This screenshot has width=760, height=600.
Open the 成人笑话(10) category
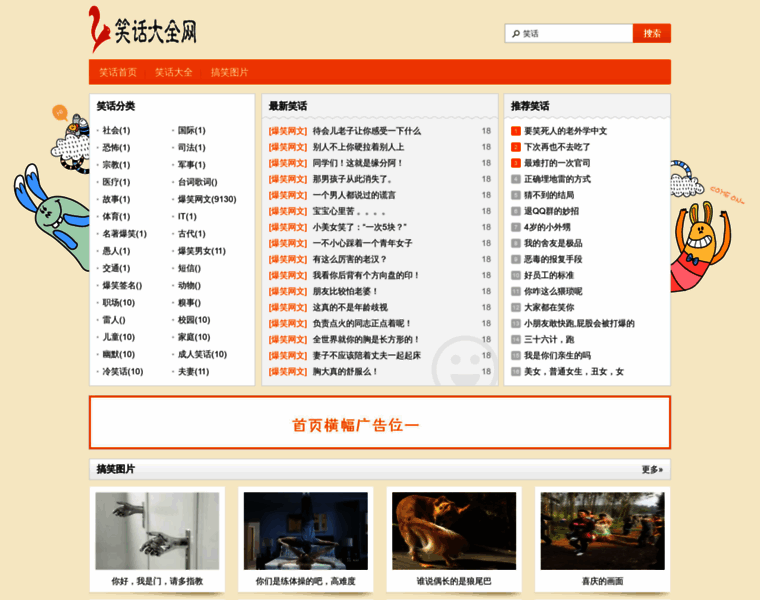pyautogui.click(x=202, y=354)
